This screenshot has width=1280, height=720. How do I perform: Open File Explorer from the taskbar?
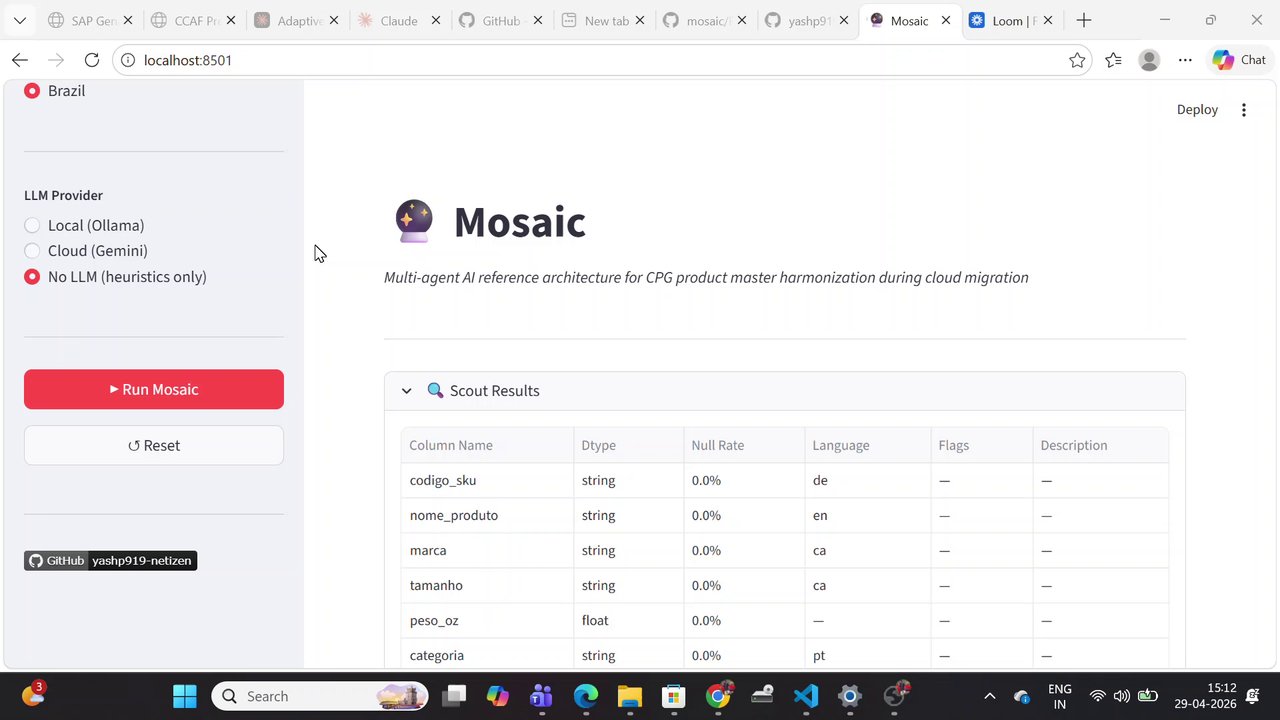629,696
